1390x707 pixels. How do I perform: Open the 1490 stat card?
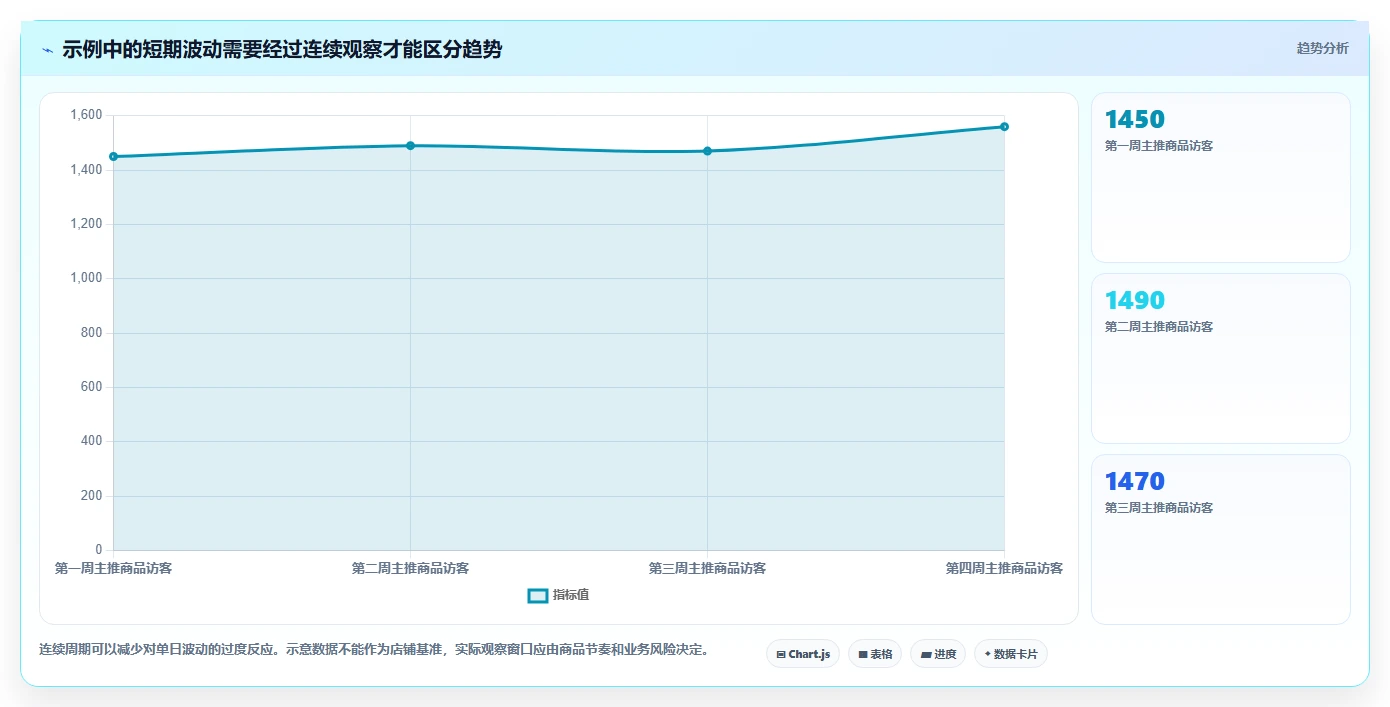coord(1221,359)
